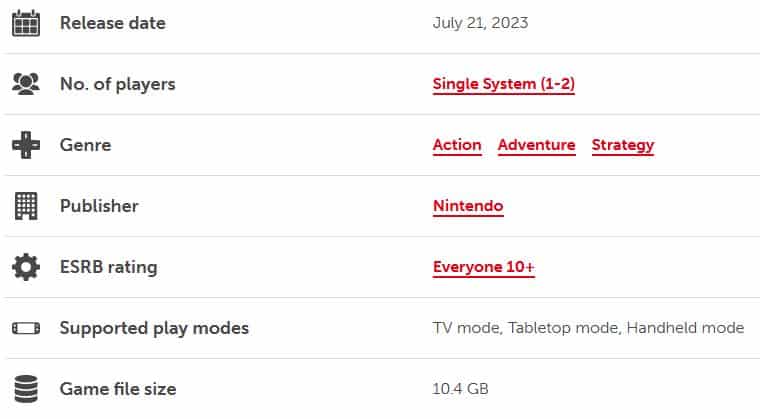The image size is (760, 419).
Task: Select the Adventure genre link
Action: 536,145
